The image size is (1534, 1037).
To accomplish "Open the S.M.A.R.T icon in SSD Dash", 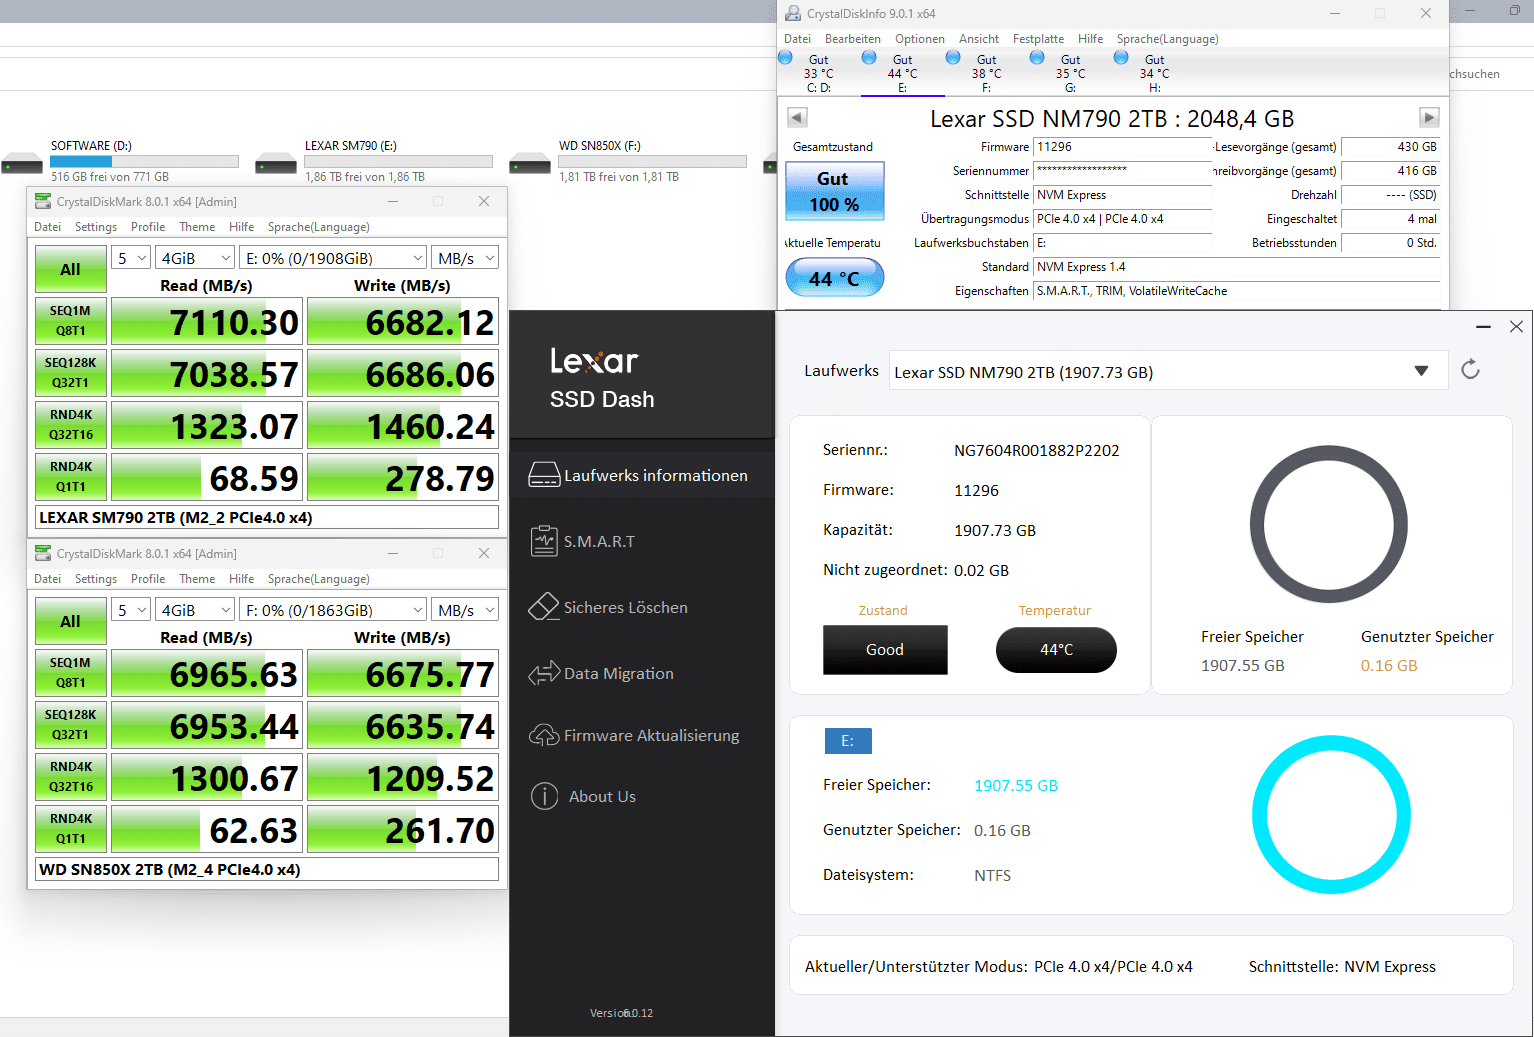I will (x=544, y=541).
